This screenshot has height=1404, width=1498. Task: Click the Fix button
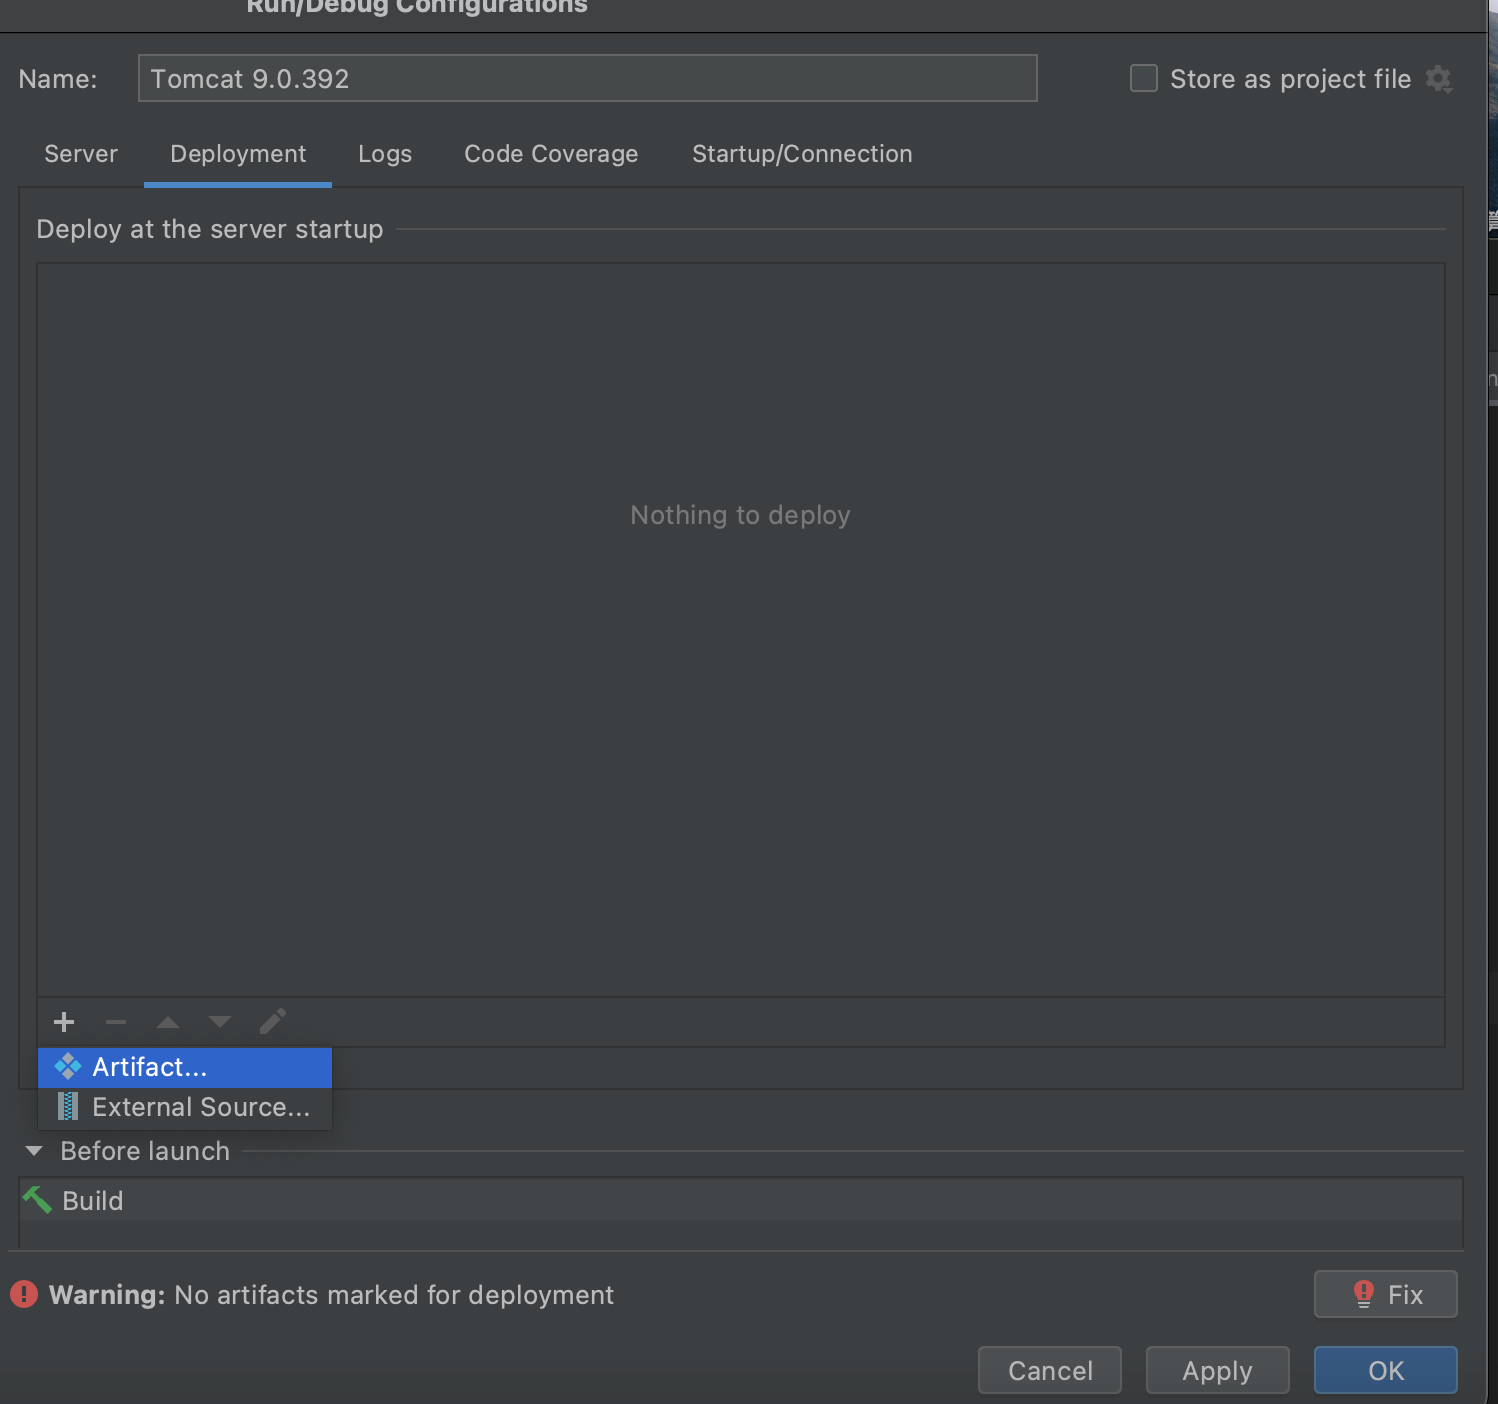[x=1386, y=1294]
